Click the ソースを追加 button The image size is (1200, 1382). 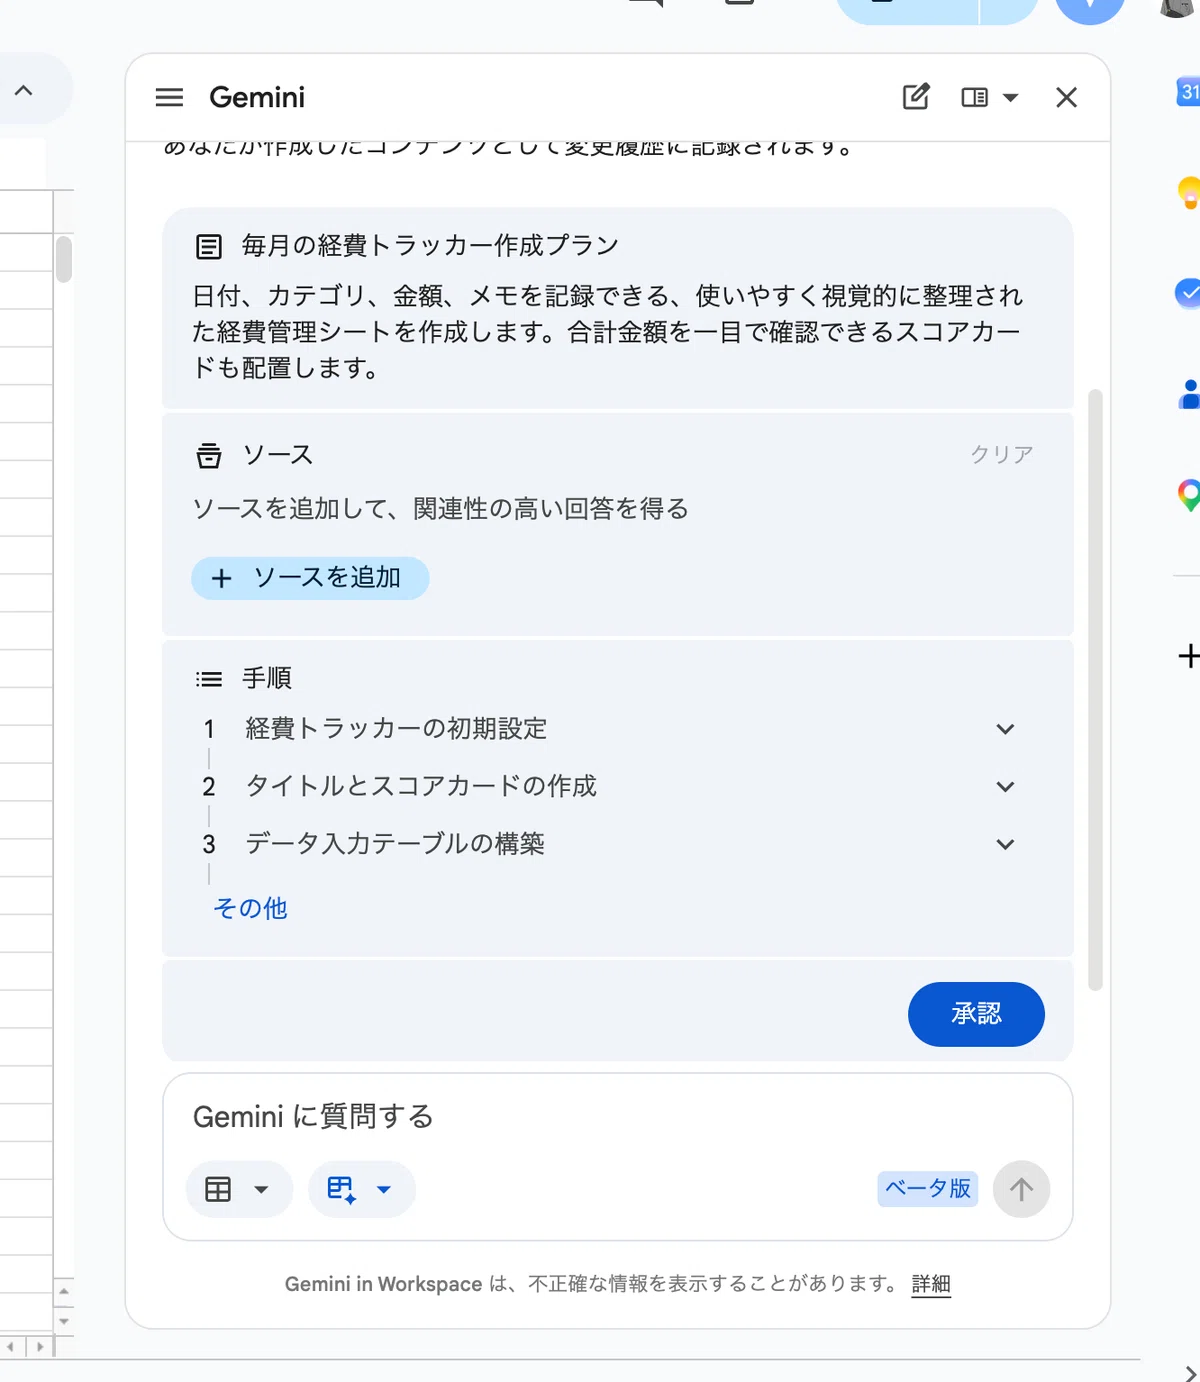310,578
